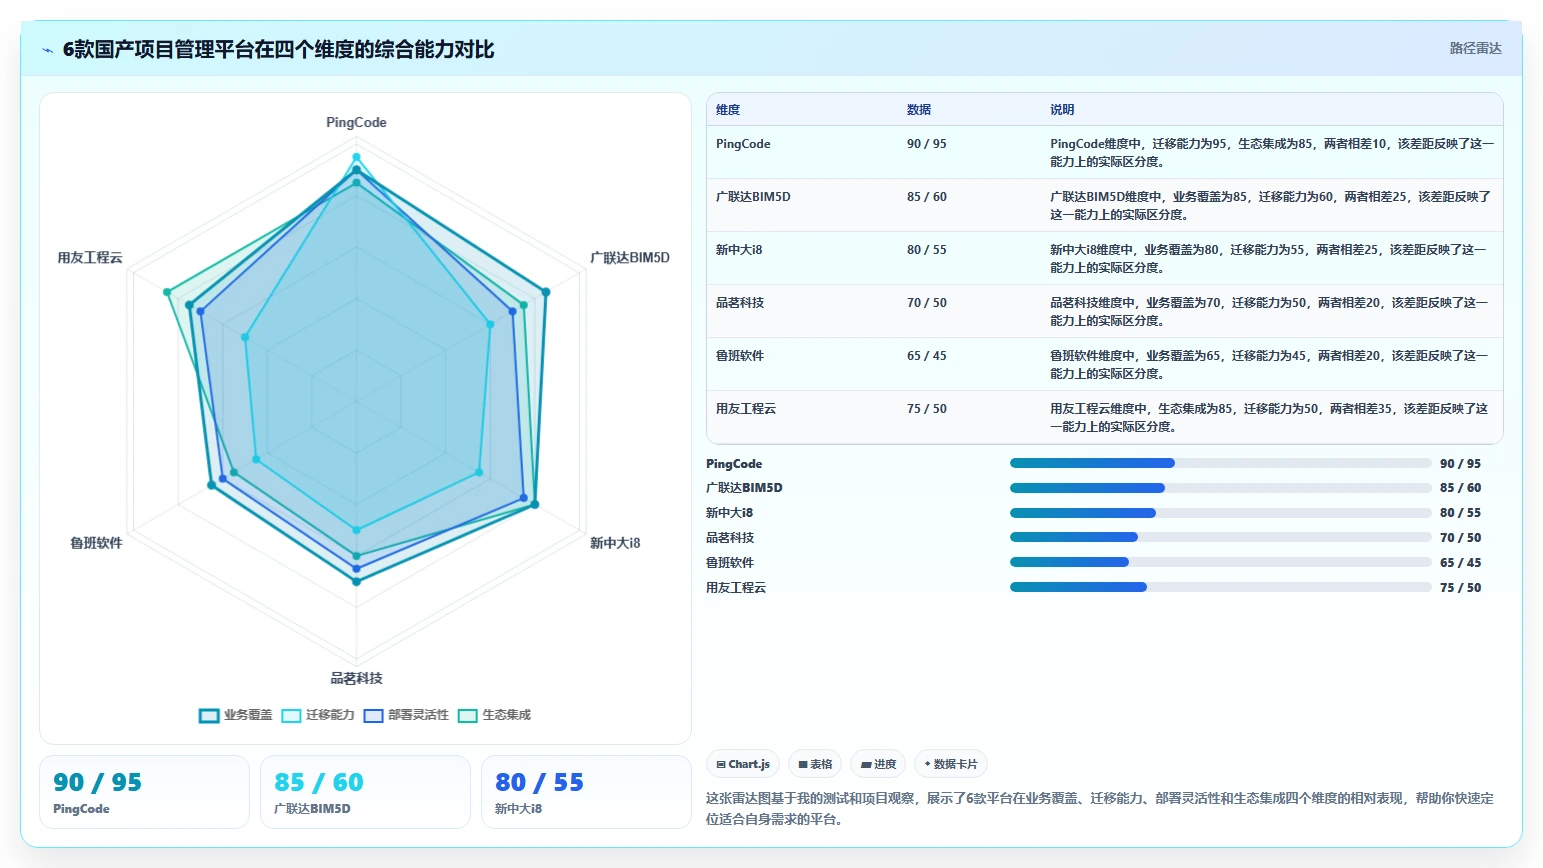This screenshot has width=1543, height=868.
Task: Click the 品茗科技 progress bar
Action: (x=1221, y=537)
